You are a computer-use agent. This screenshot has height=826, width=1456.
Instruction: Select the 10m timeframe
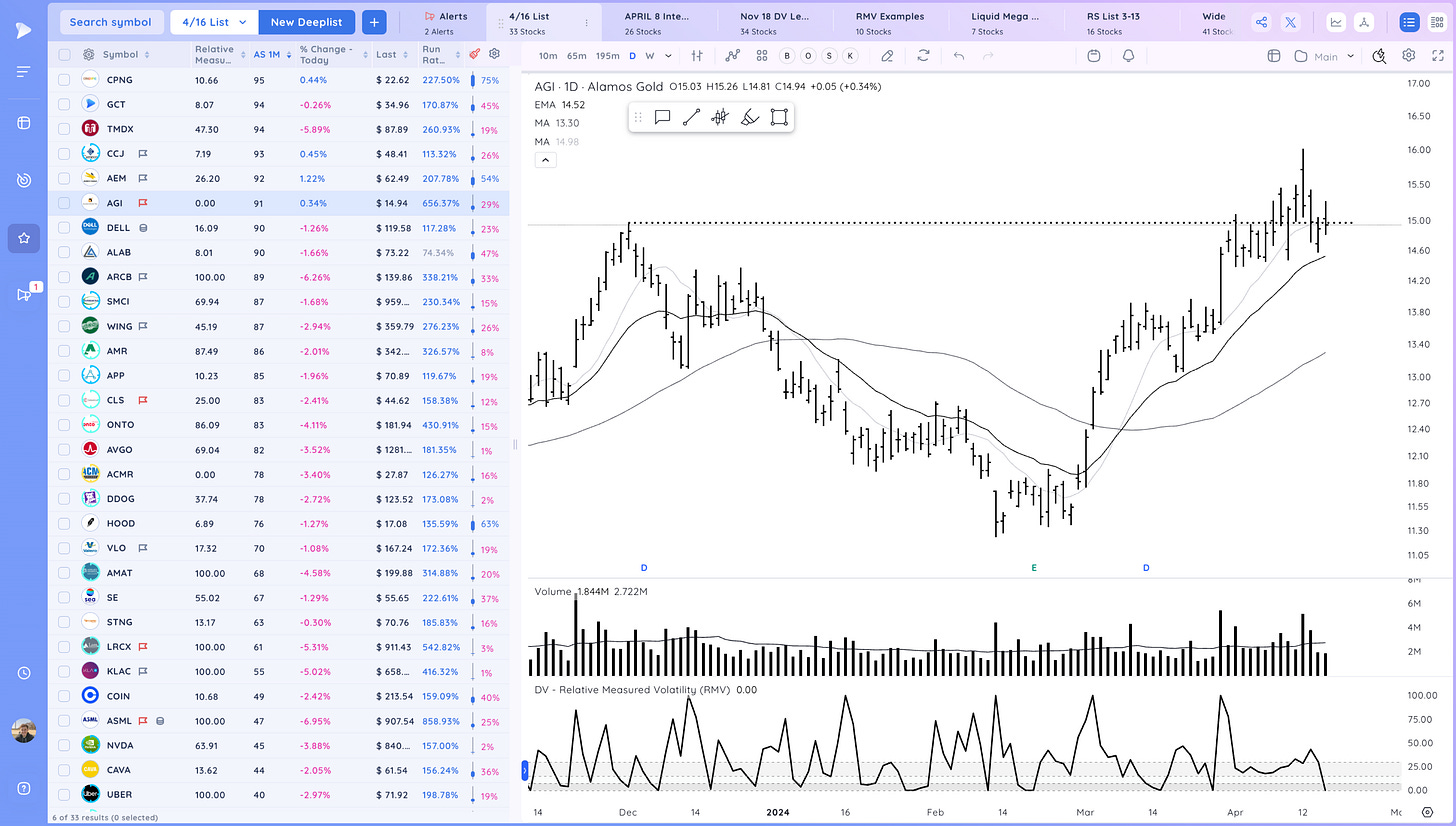(548, 56)
